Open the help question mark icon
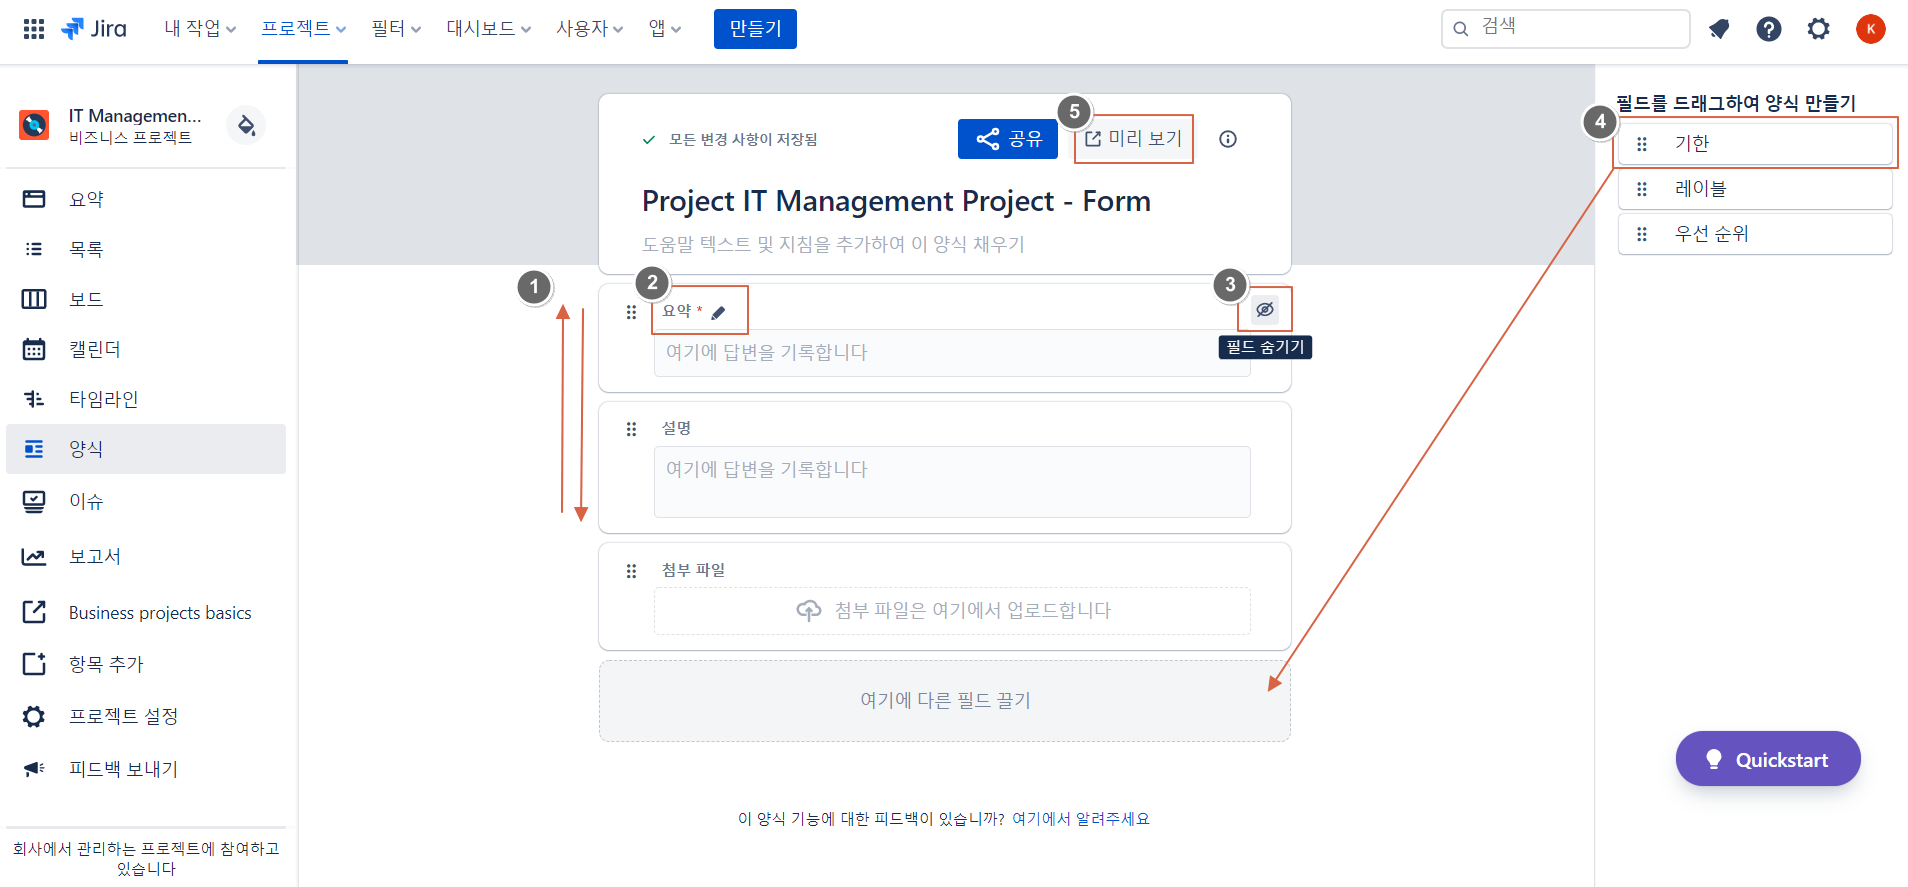This screenshot has width=1908, height=887. (1768, 29)
